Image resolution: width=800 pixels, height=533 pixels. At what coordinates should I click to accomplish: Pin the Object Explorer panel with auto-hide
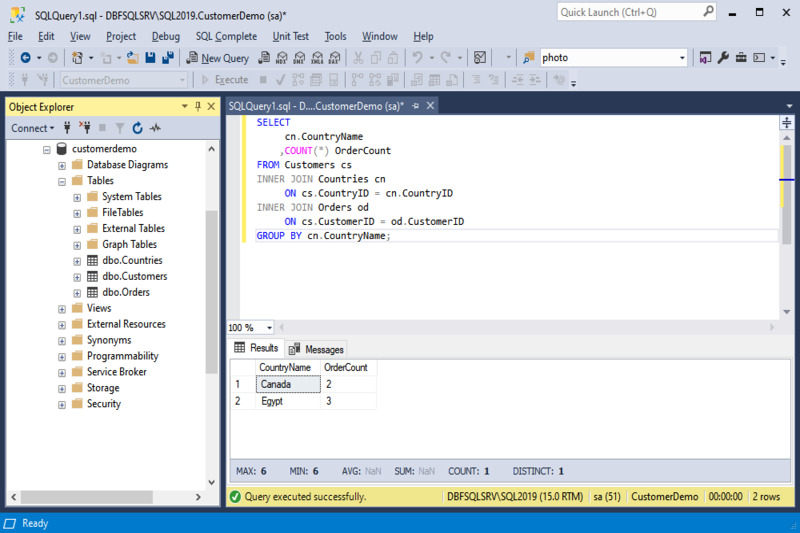[x=198, y=106]
